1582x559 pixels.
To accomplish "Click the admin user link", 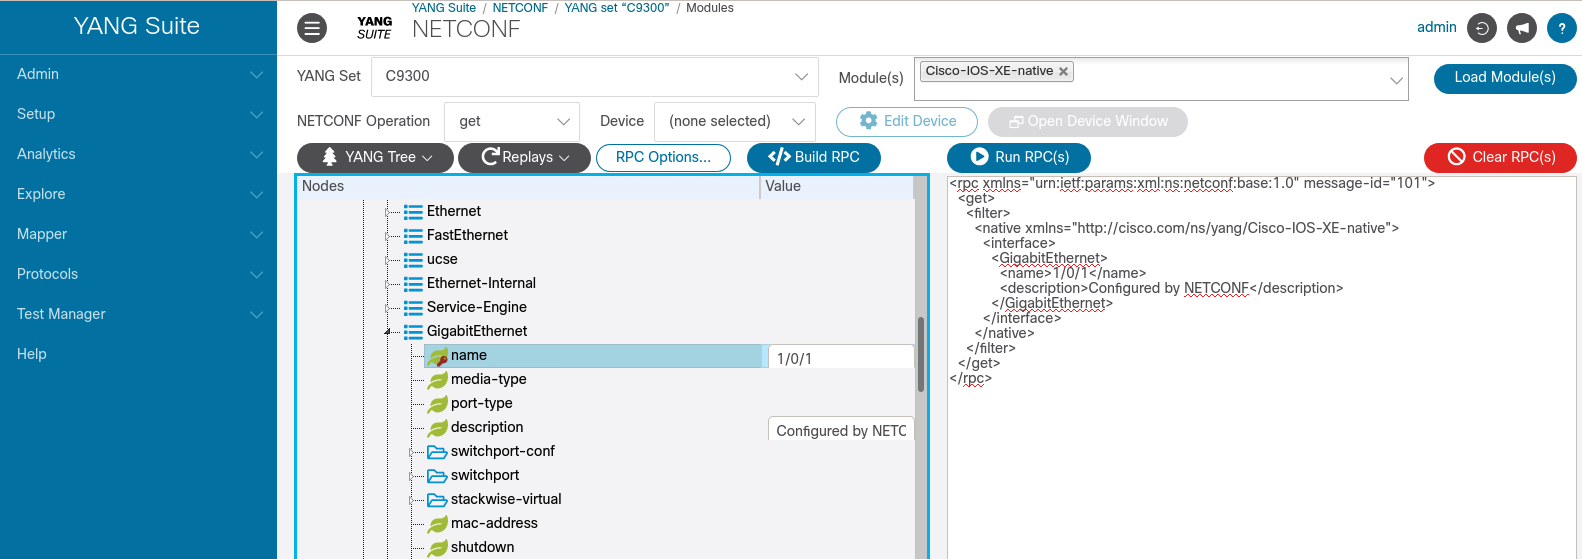I will 1437,27.
